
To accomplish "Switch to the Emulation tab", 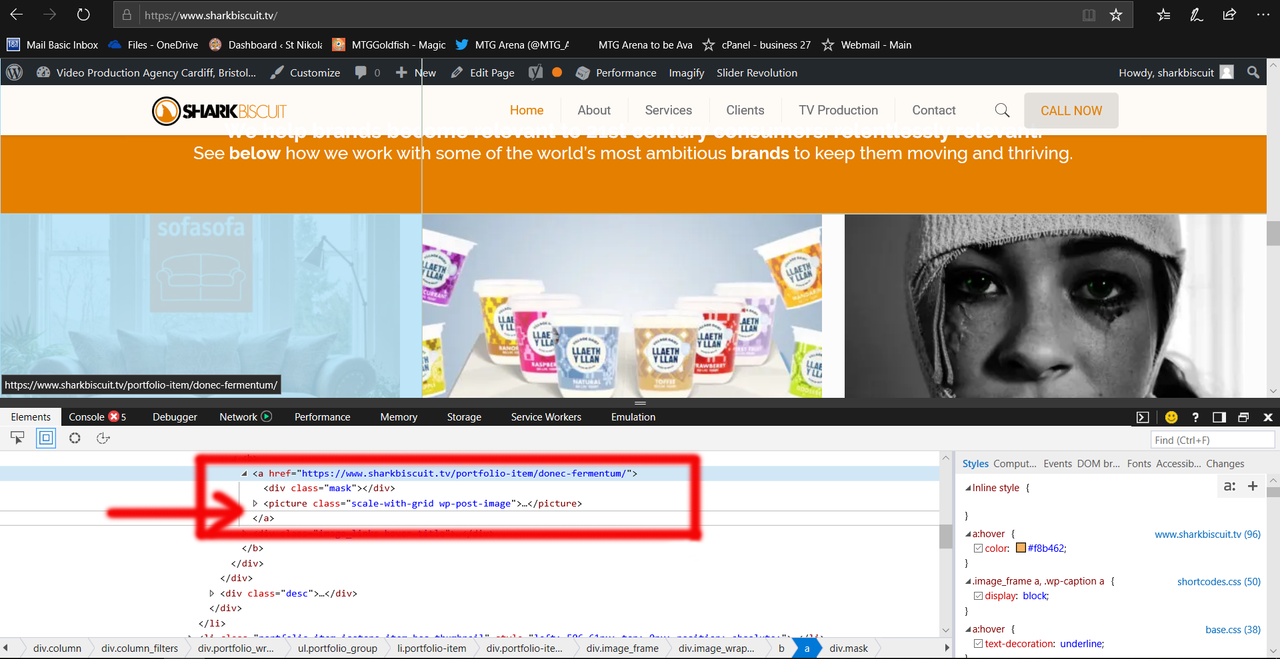I will (633, 417).
